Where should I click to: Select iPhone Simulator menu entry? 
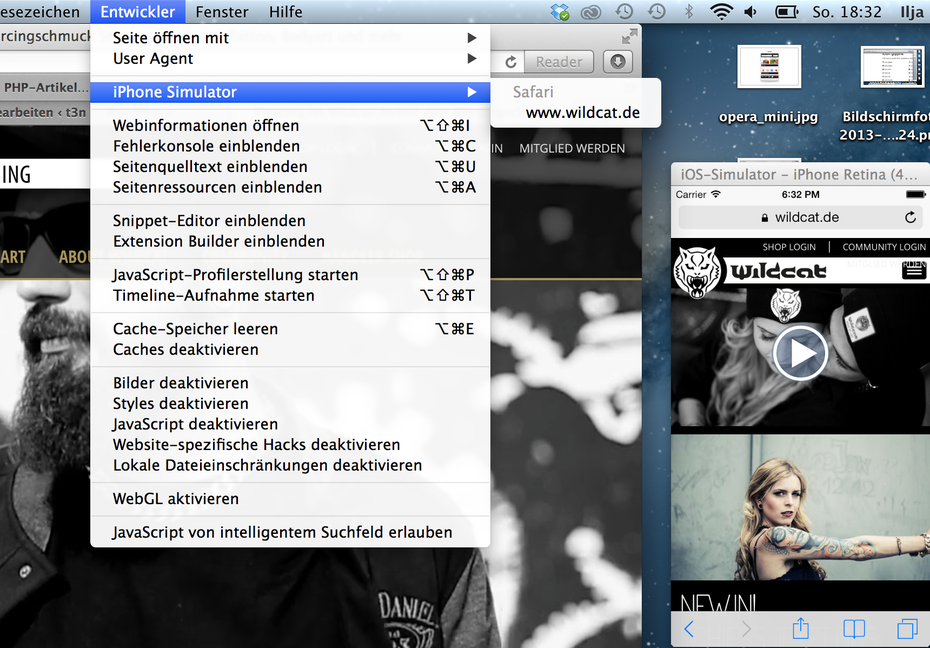coord(290,92)
